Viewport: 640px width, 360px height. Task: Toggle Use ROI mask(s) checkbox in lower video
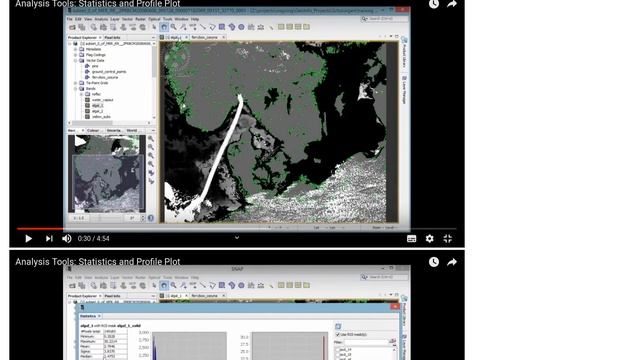tap(338, 335)
